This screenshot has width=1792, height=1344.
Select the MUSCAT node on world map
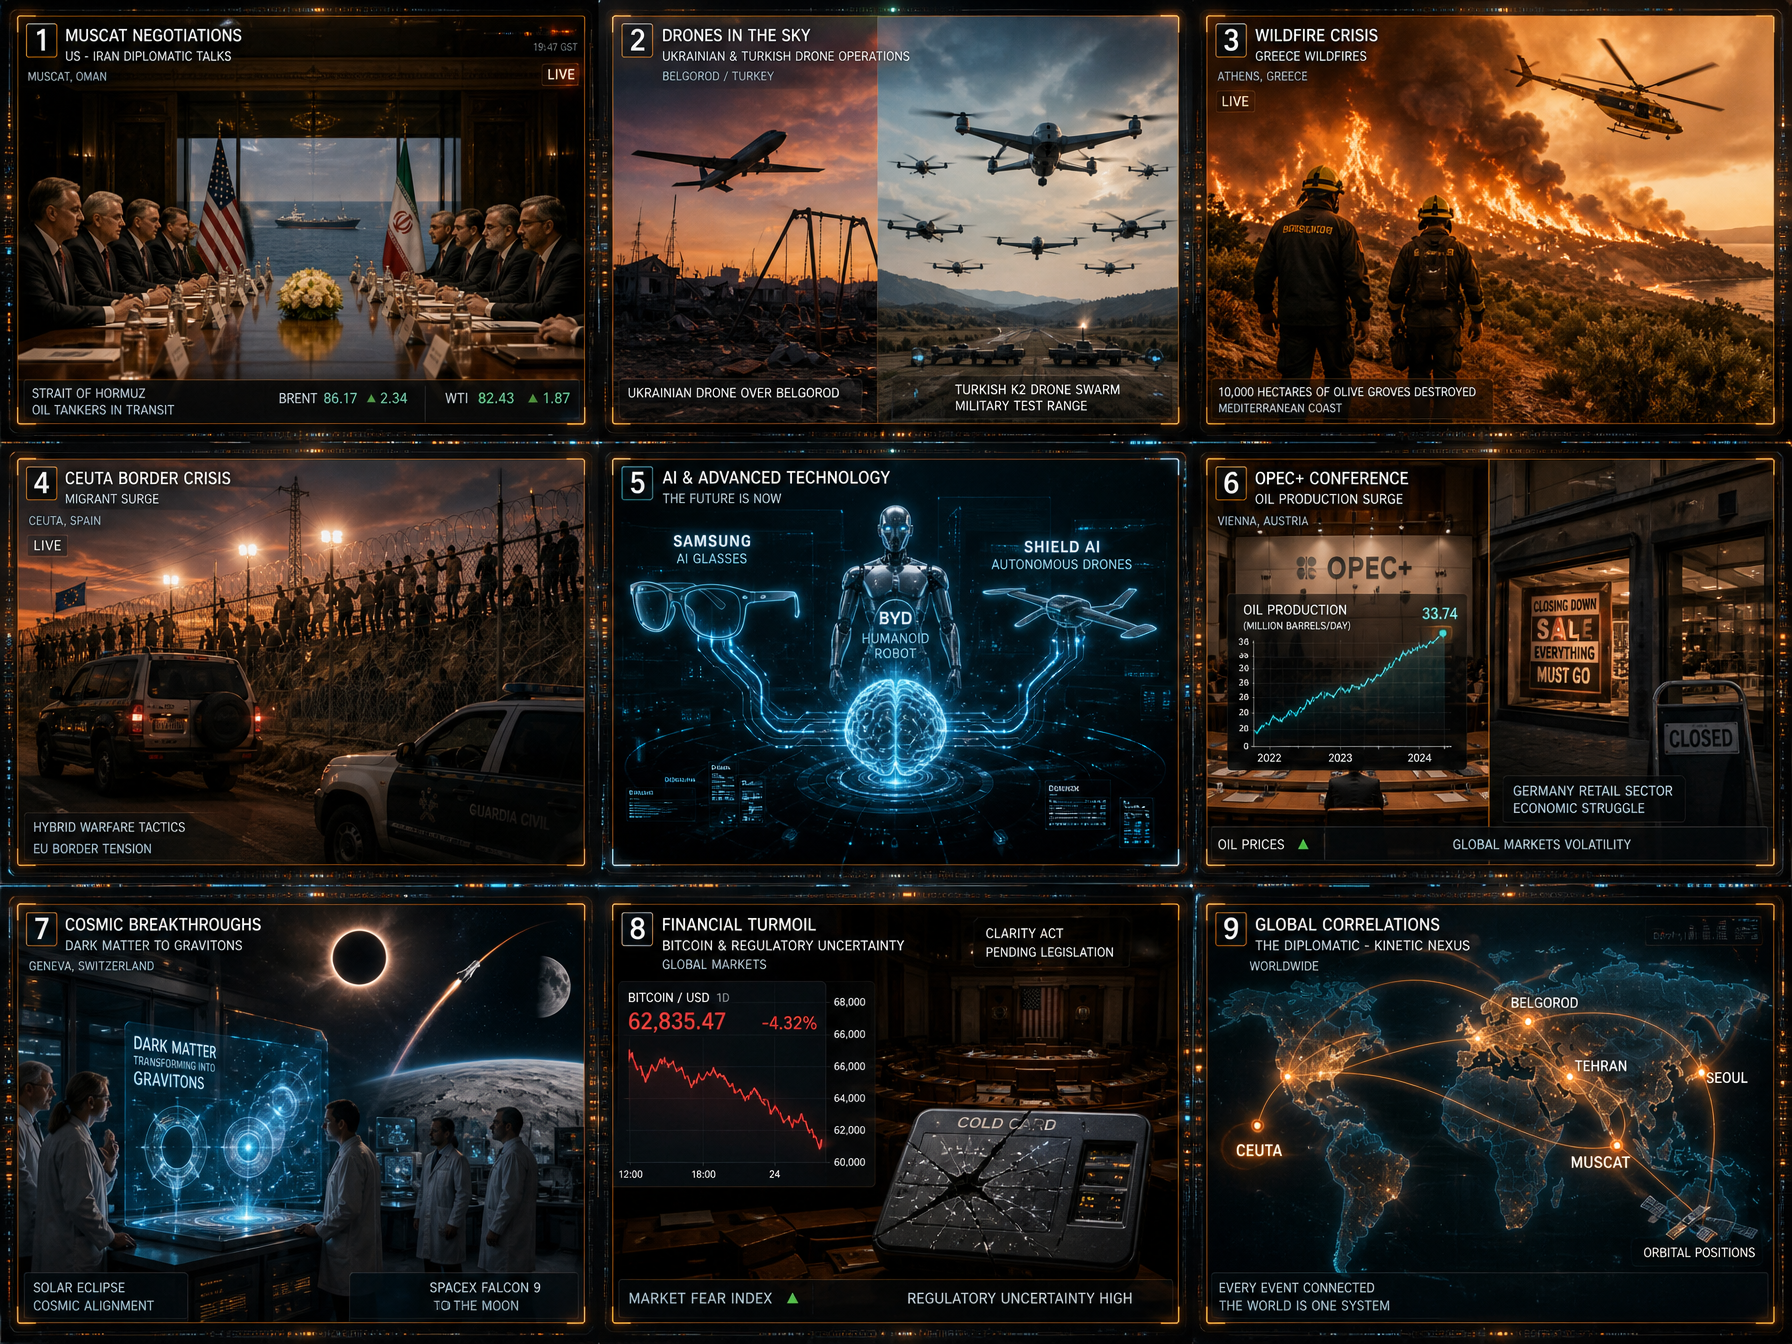(x=1616, y=1145)
